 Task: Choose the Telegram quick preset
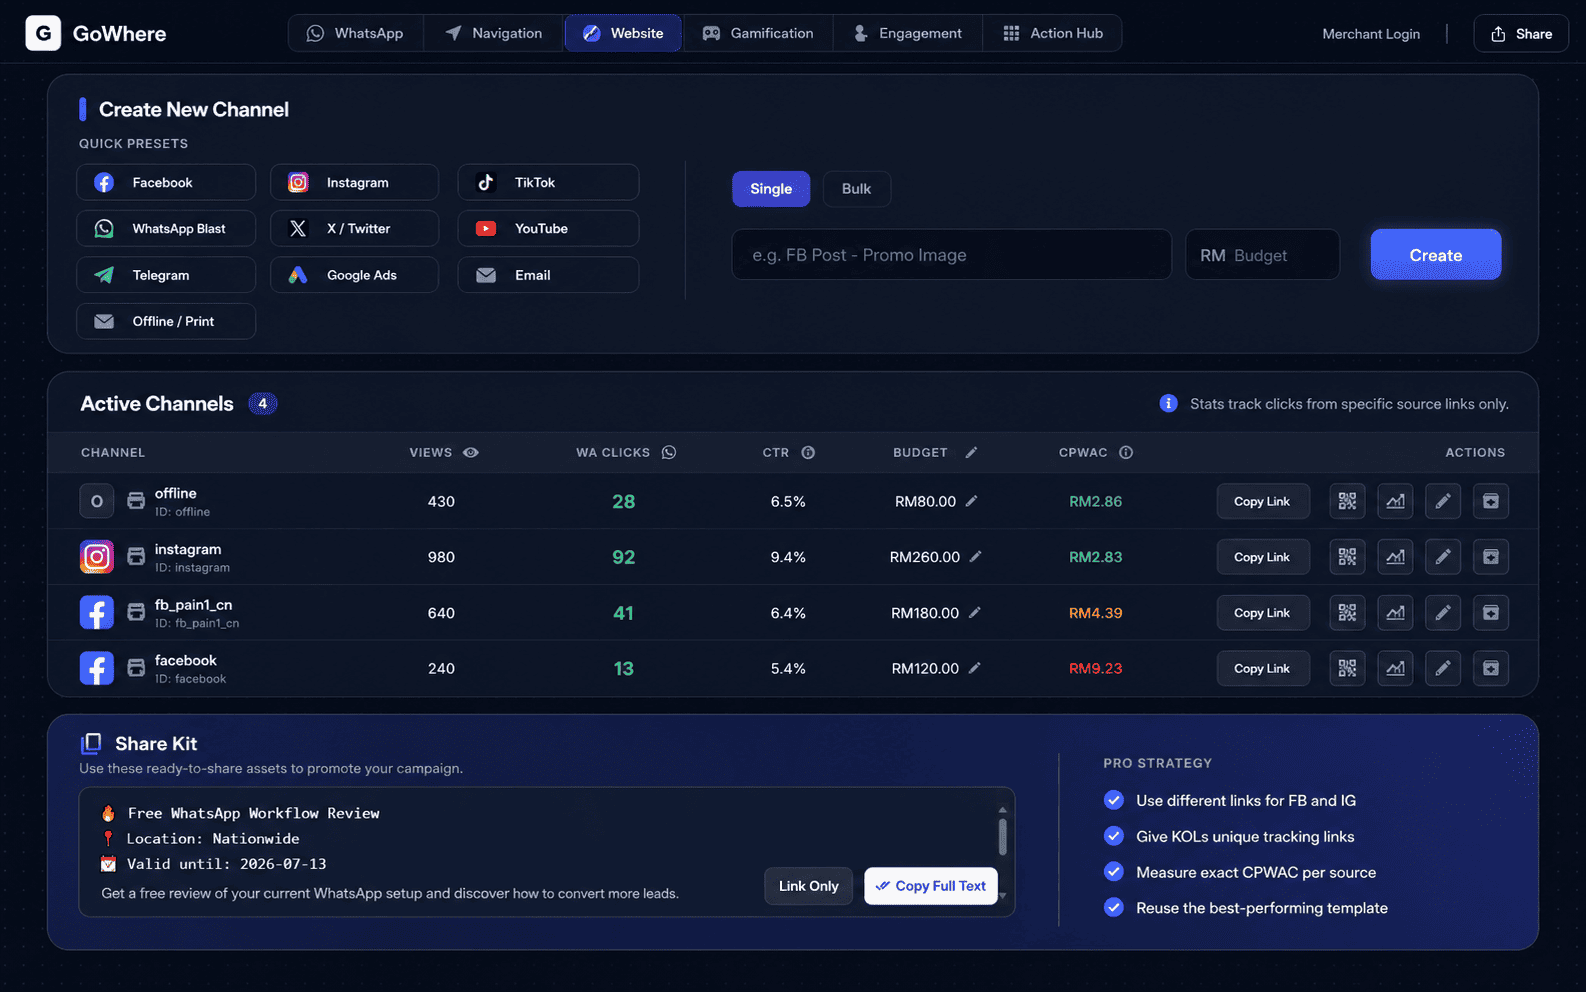tap(166, 275)
